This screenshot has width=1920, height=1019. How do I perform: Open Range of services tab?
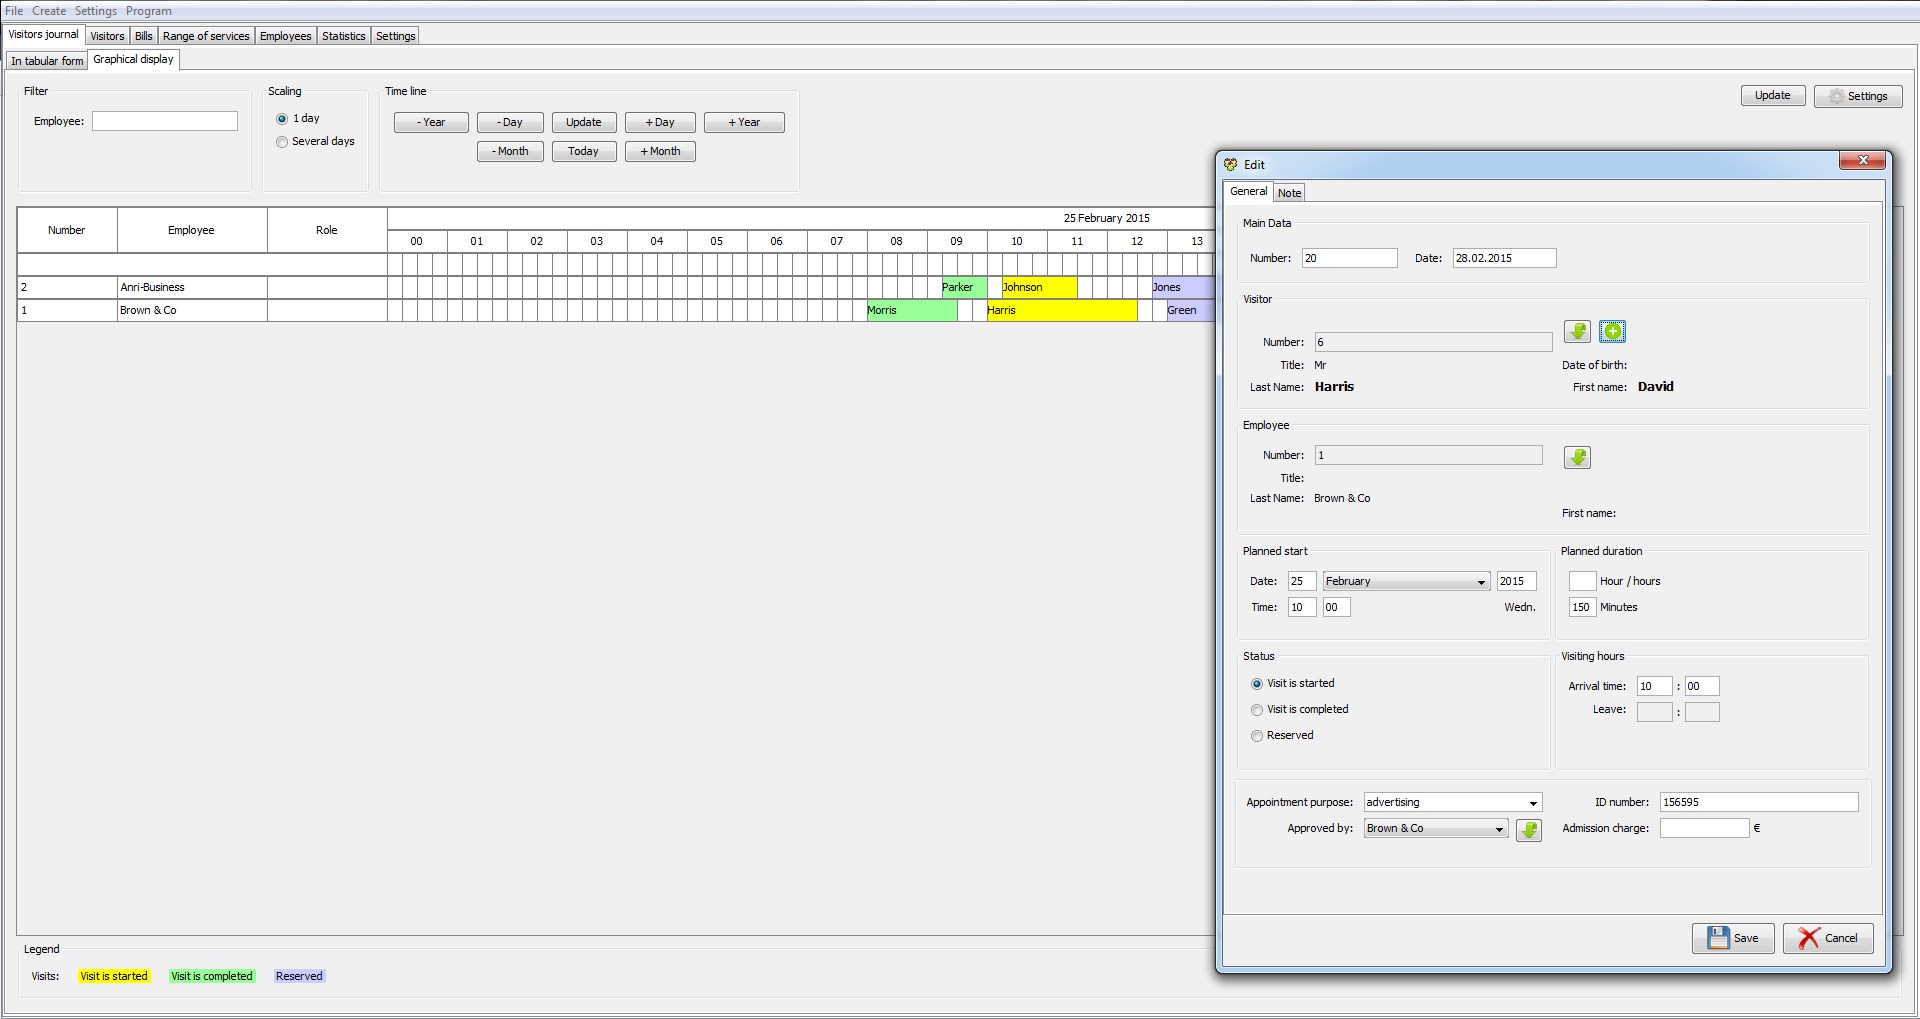206,36
